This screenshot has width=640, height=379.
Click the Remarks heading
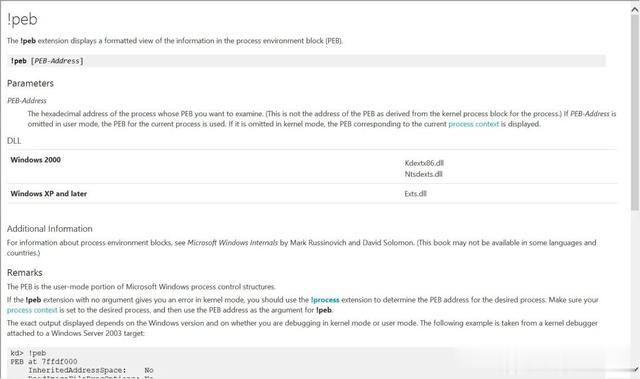(x=24, y=273)
